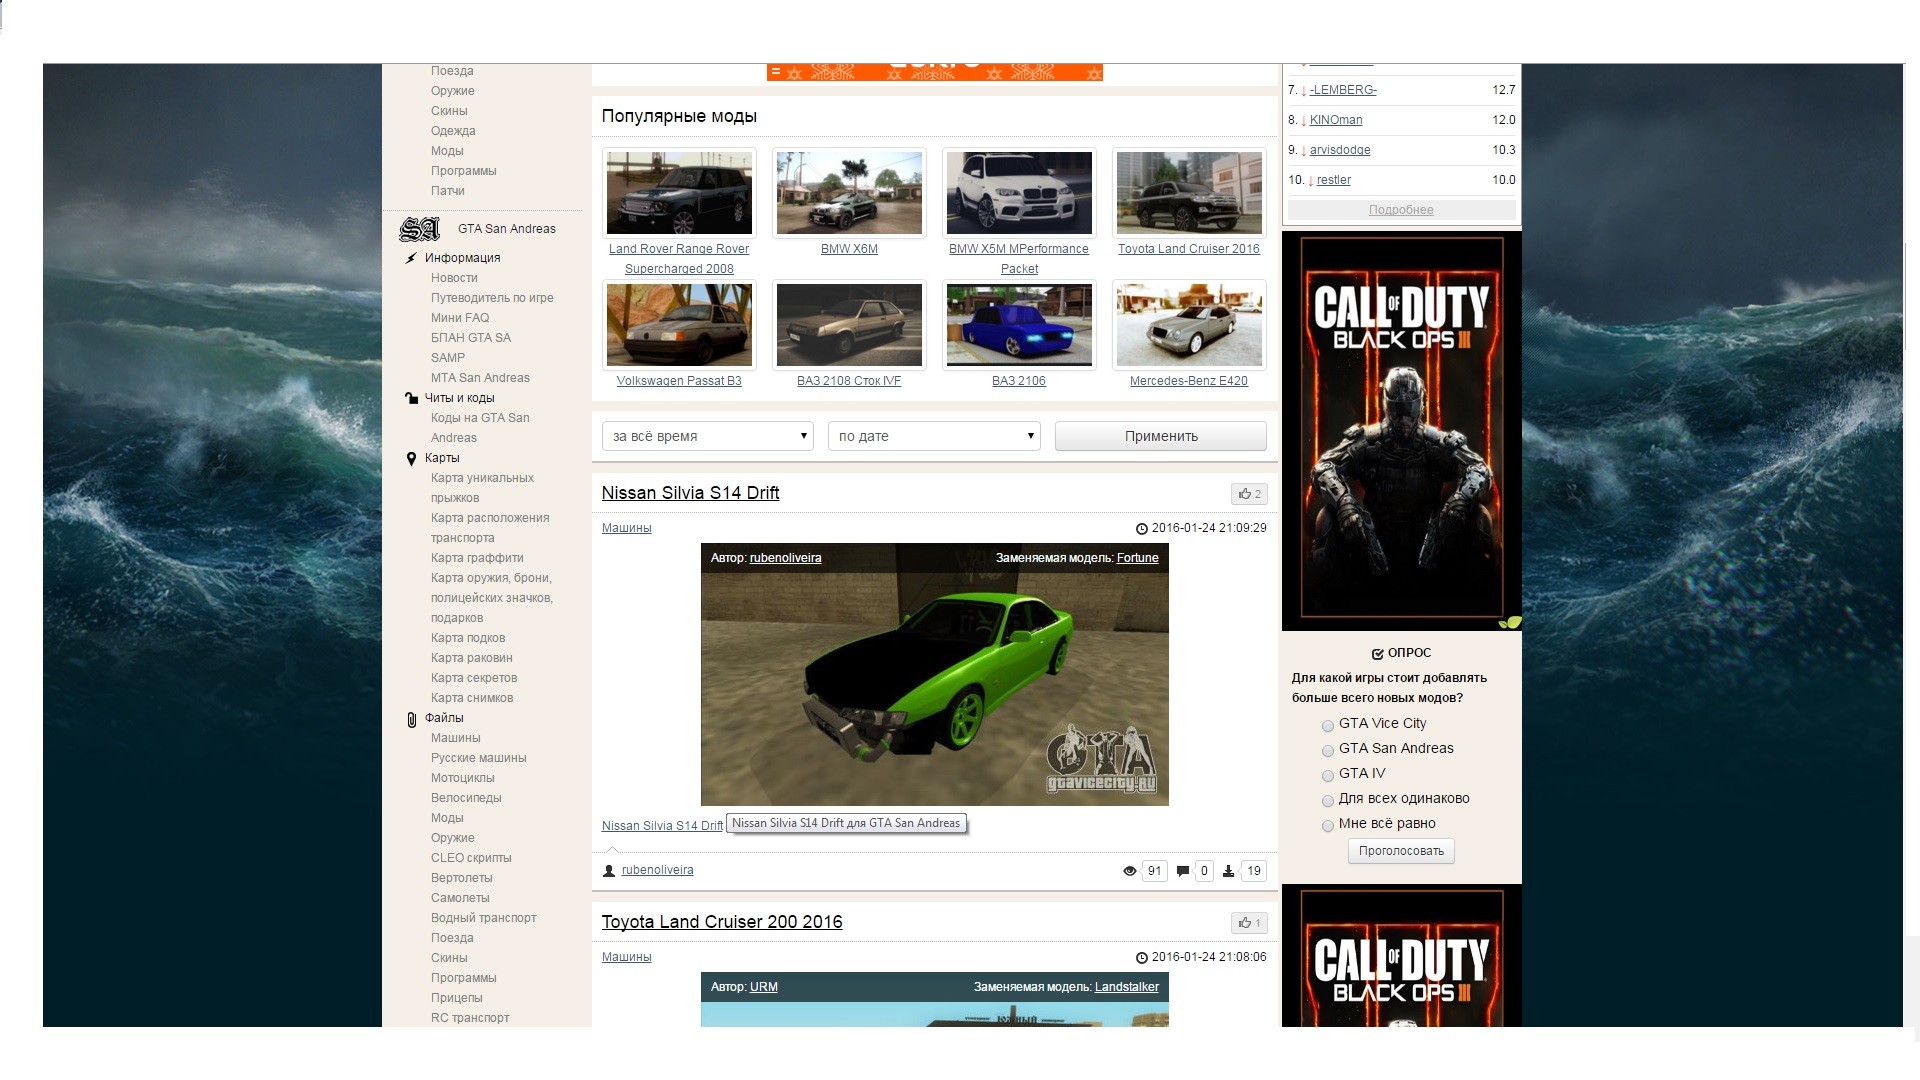1920x1080 pixels.
Task: Open BMW X5M MPerformance Packet thumbnail
Action: coord(1019,193)
